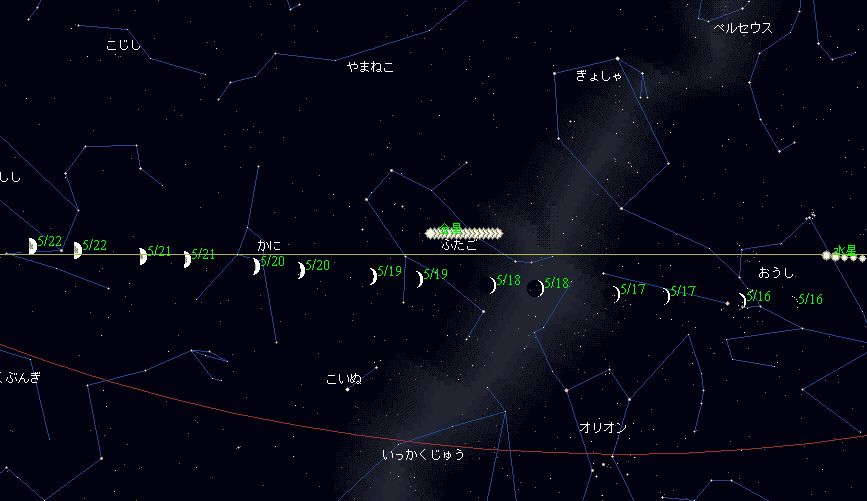Click the ペルセウス constellation label
Screen dimensions: 867x501
click(x=743, y=29)
